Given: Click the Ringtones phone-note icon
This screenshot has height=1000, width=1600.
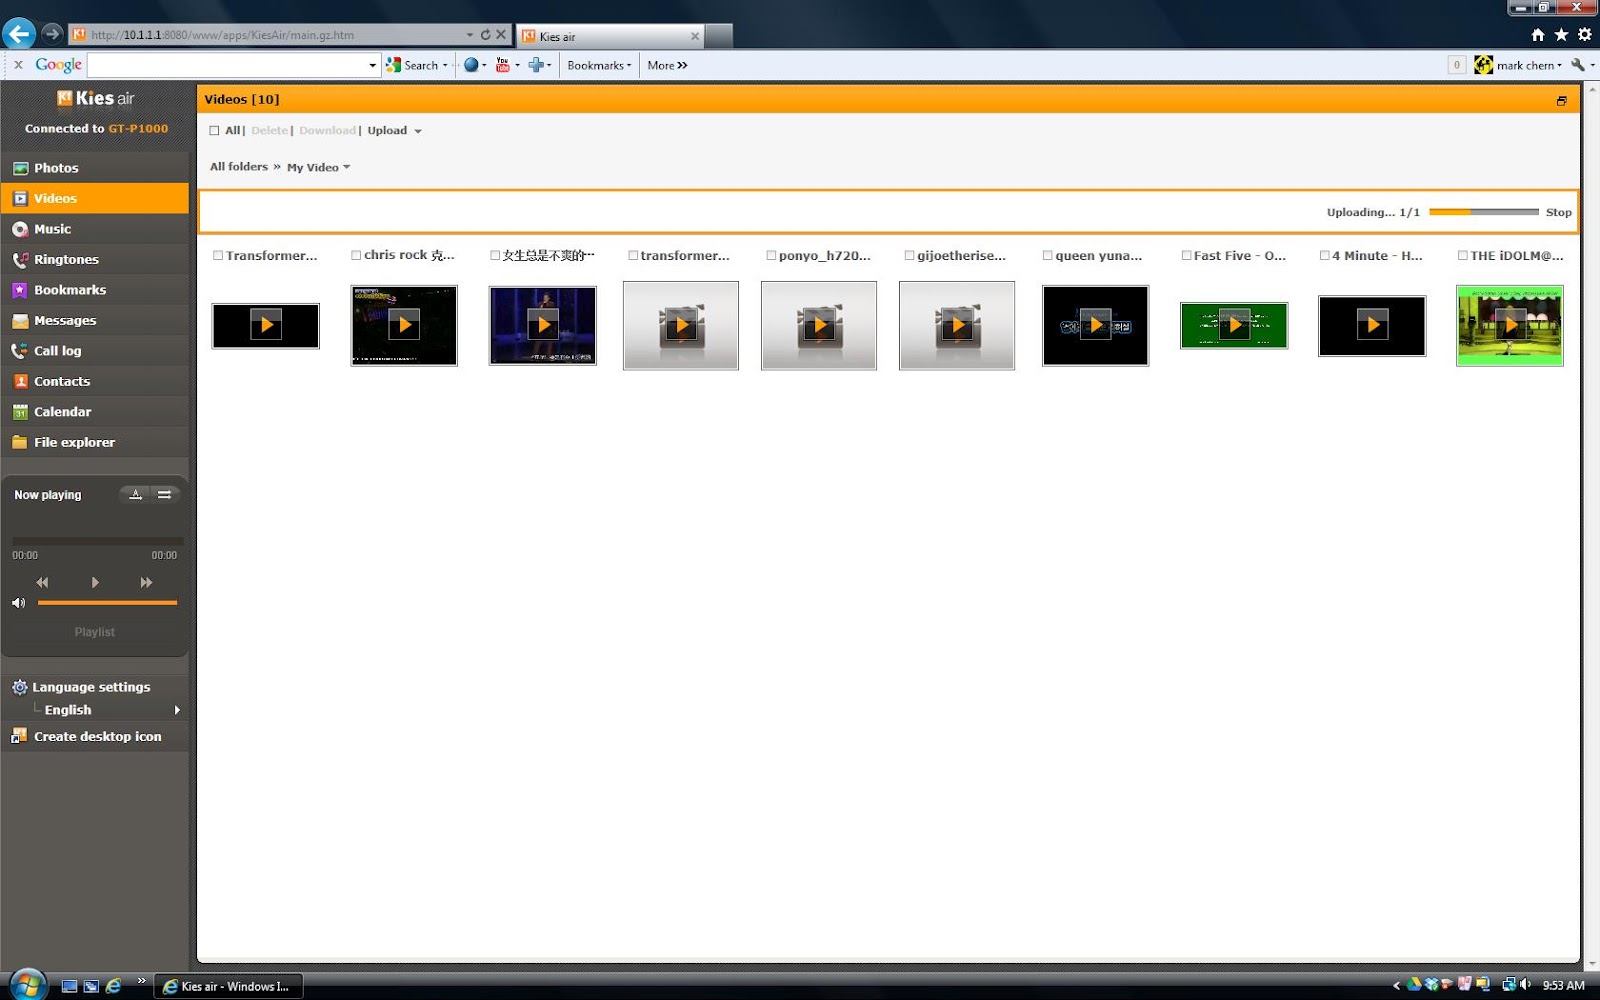Looking at the screenshot, I should [x=20, y=259].
